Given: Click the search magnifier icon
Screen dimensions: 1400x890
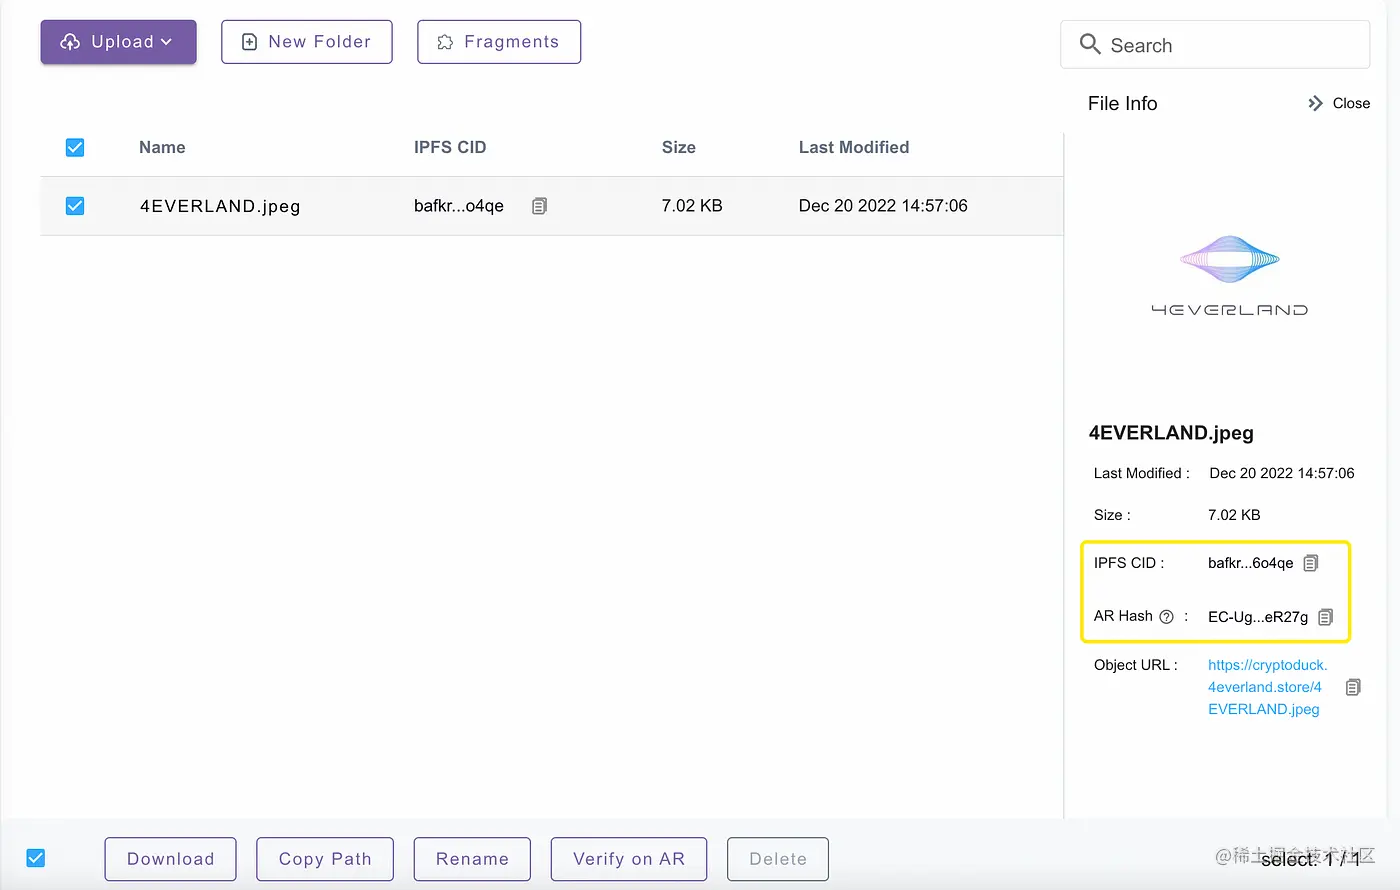Looking at the screenshot, I should (1090, 44).
